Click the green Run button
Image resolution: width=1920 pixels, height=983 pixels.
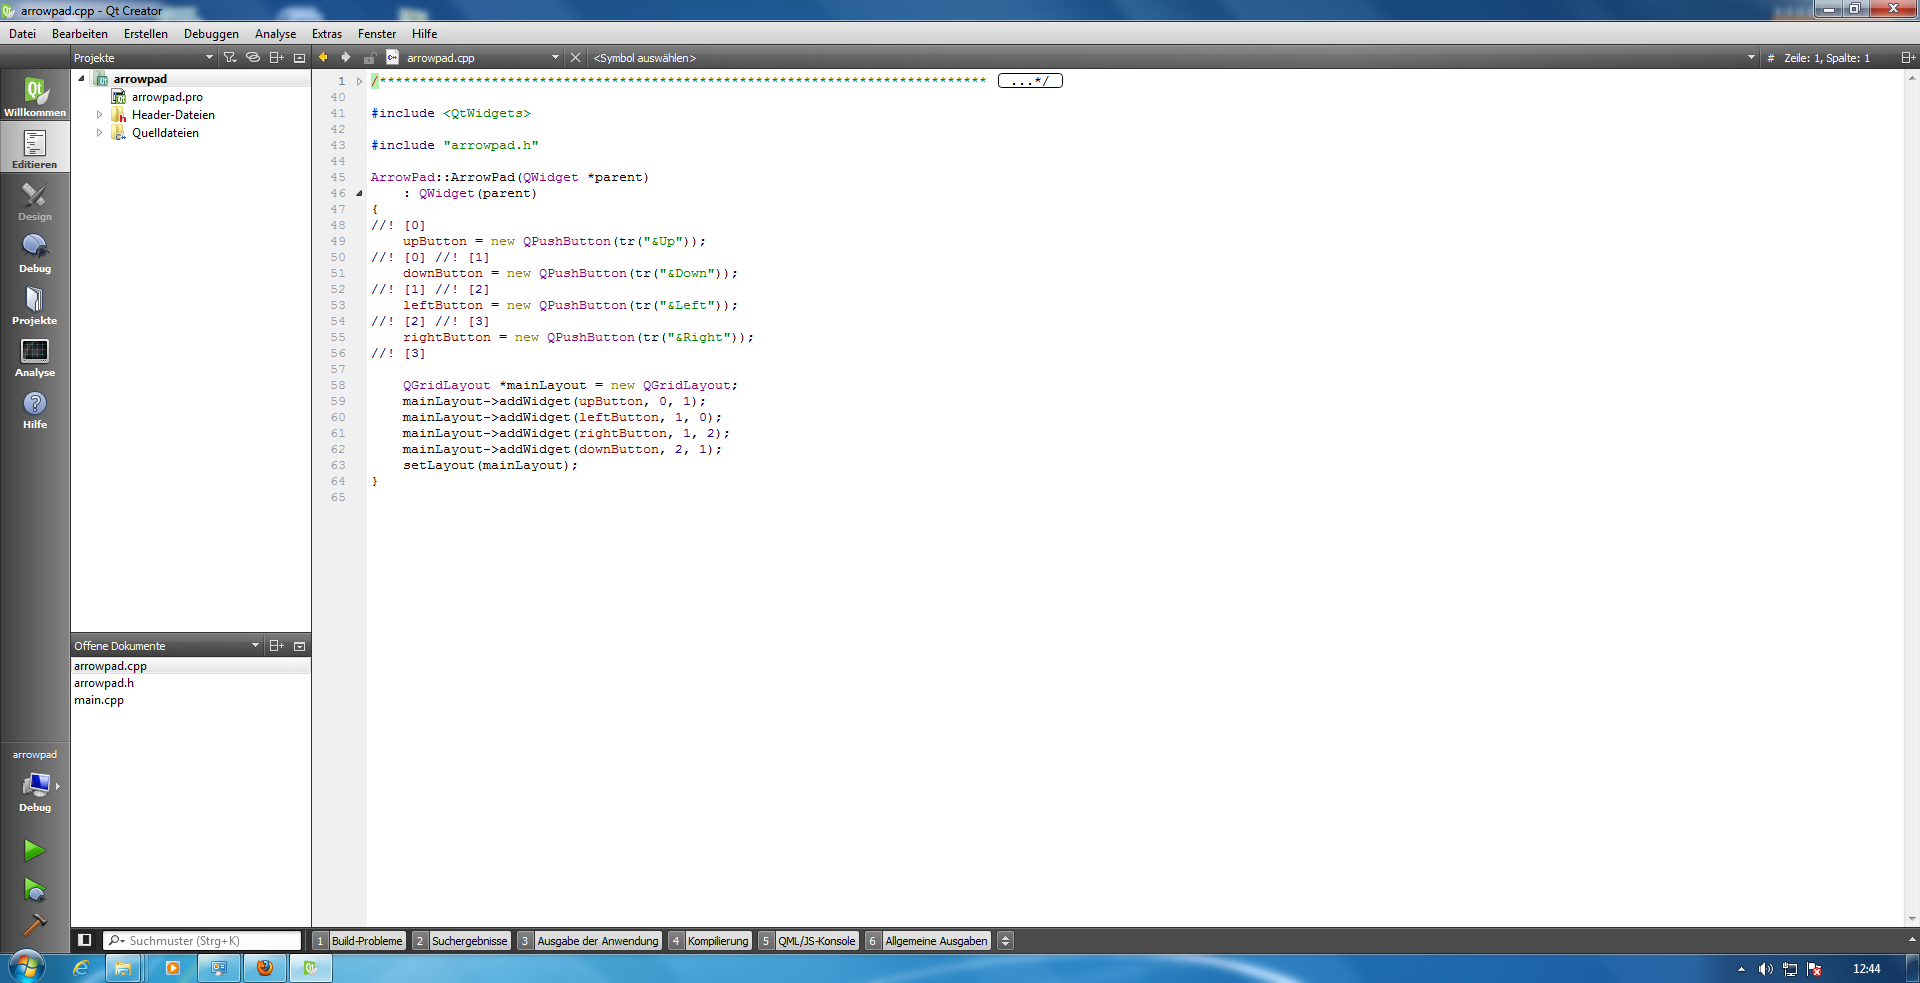click(x=34, y=850)
